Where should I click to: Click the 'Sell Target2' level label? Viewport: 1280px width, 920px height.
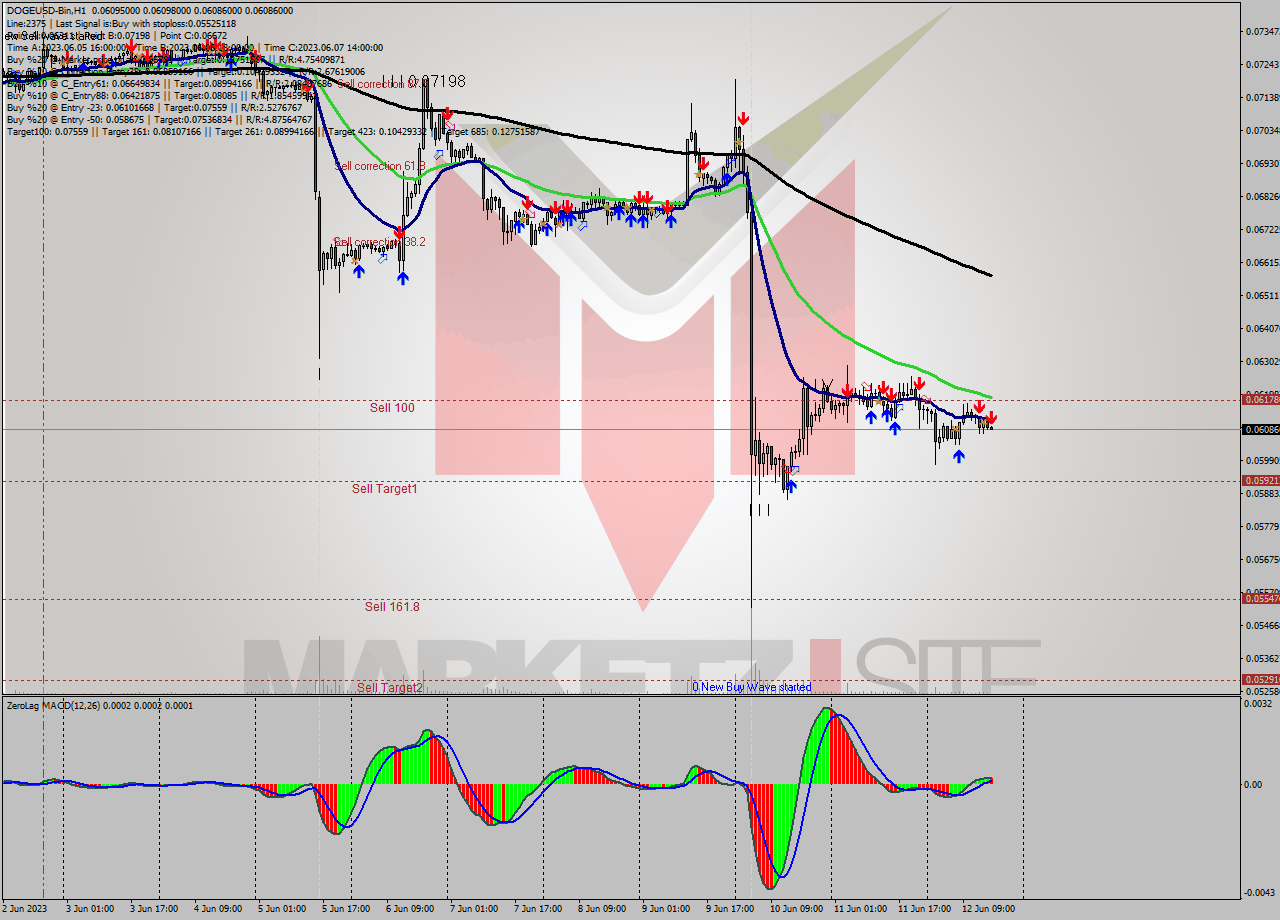click(390, 687)
